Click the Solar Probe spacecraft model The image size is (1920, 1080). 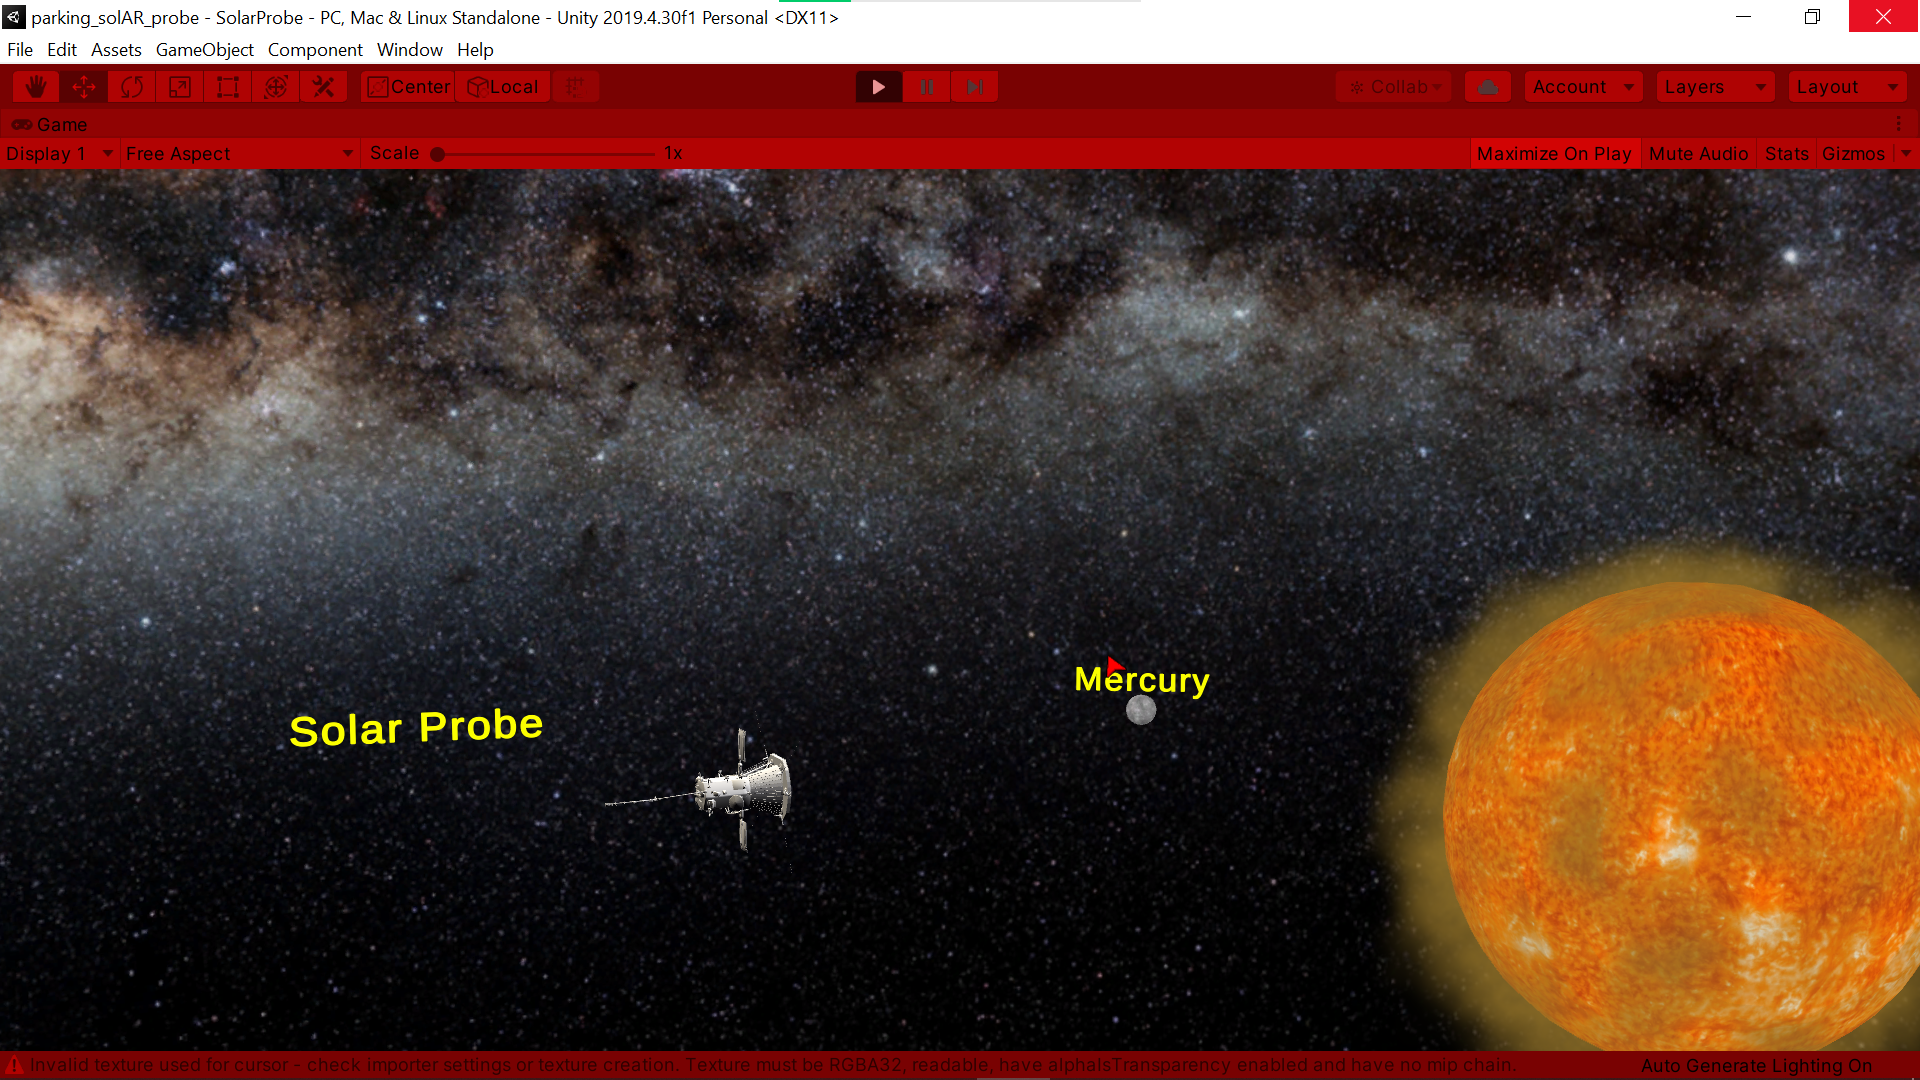(743, 790)
